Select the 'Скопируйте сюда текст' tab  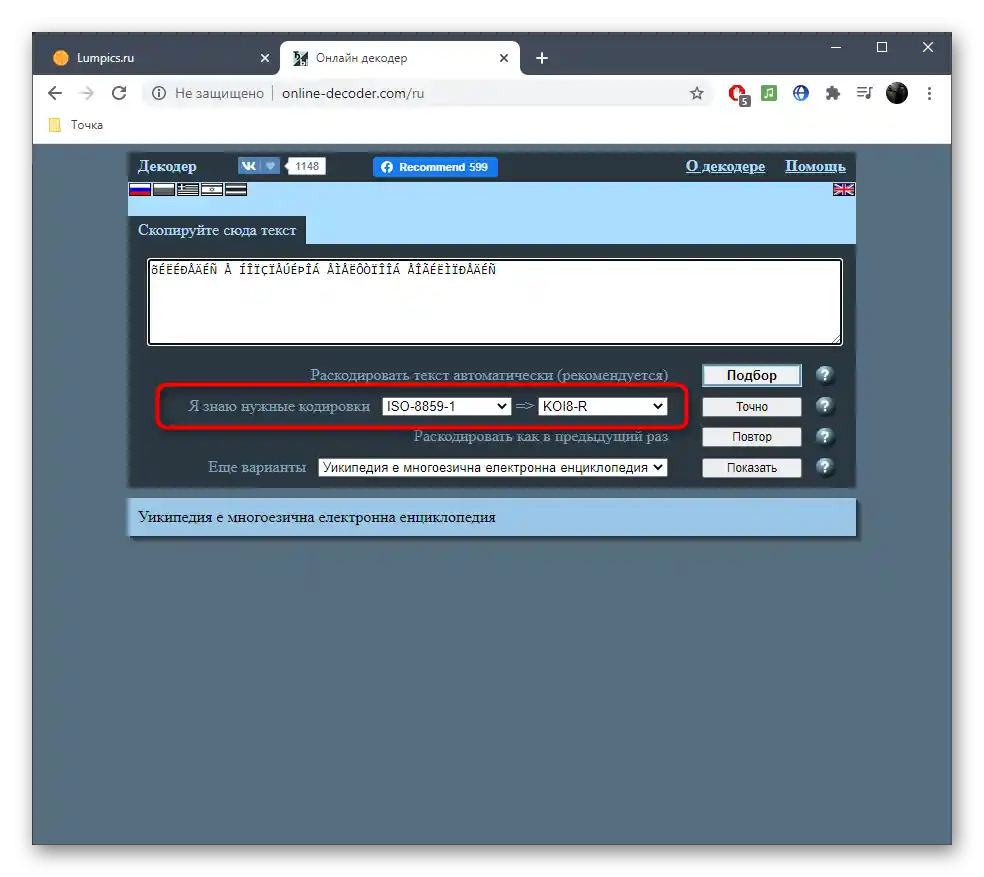[217, 230]
